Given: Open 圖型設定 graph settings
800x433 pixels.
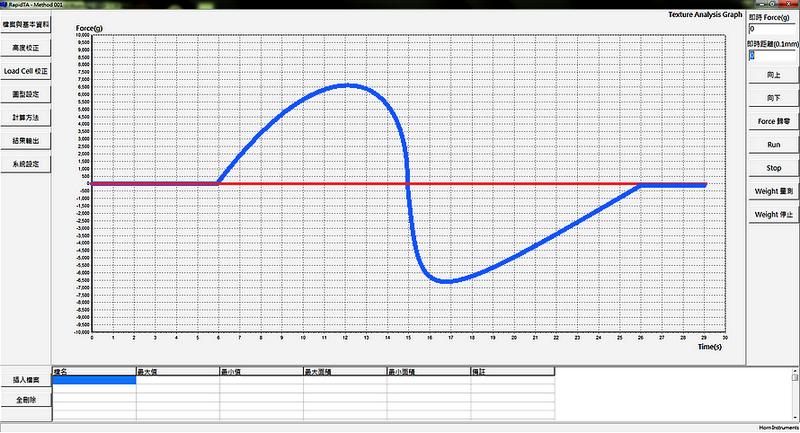Looking at the screenshot, I should point(27,94).
